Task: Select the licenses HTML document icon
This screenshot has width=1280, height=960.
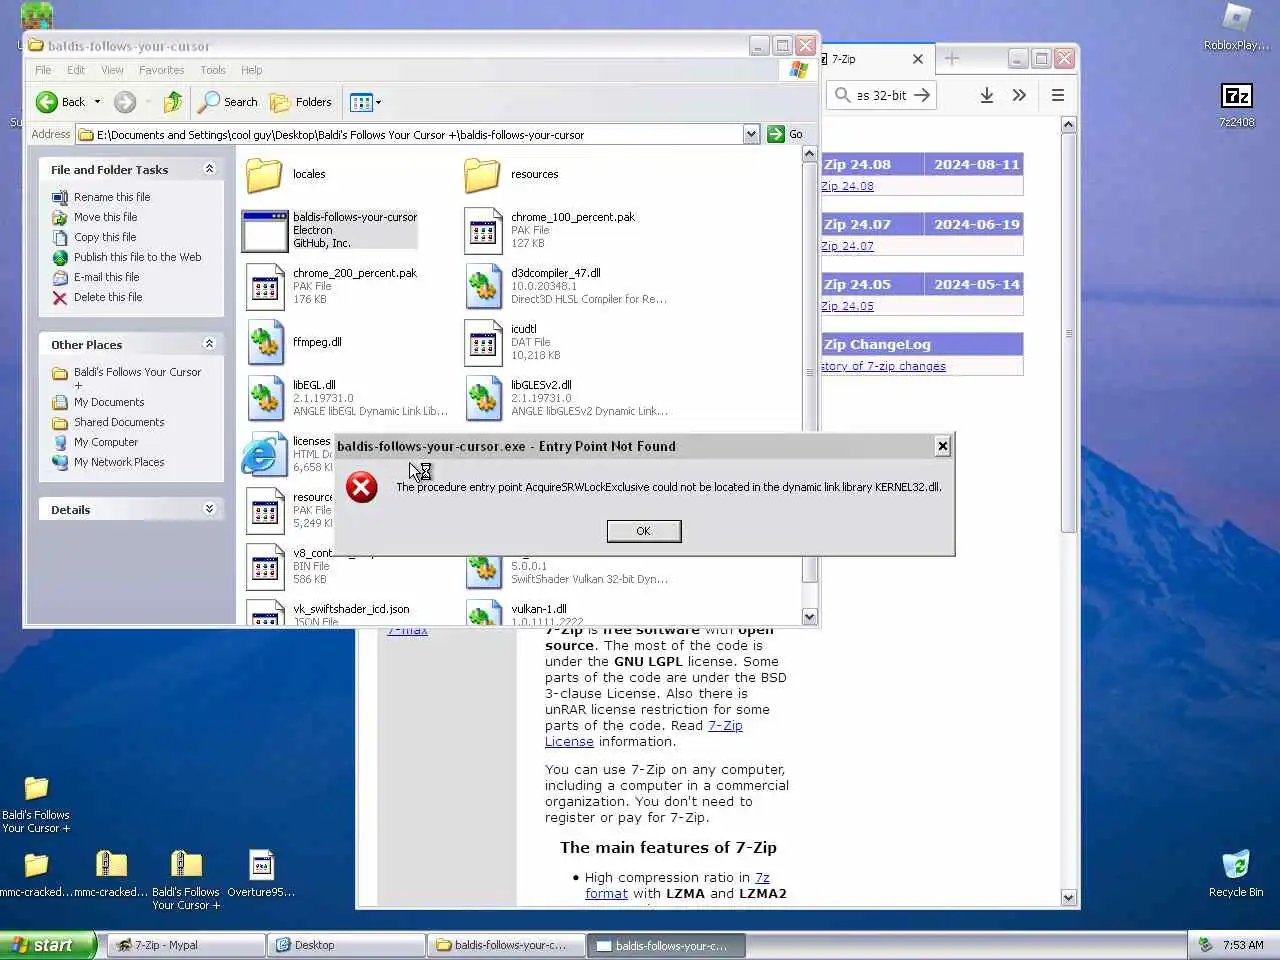Action: [x=263, y=455]
